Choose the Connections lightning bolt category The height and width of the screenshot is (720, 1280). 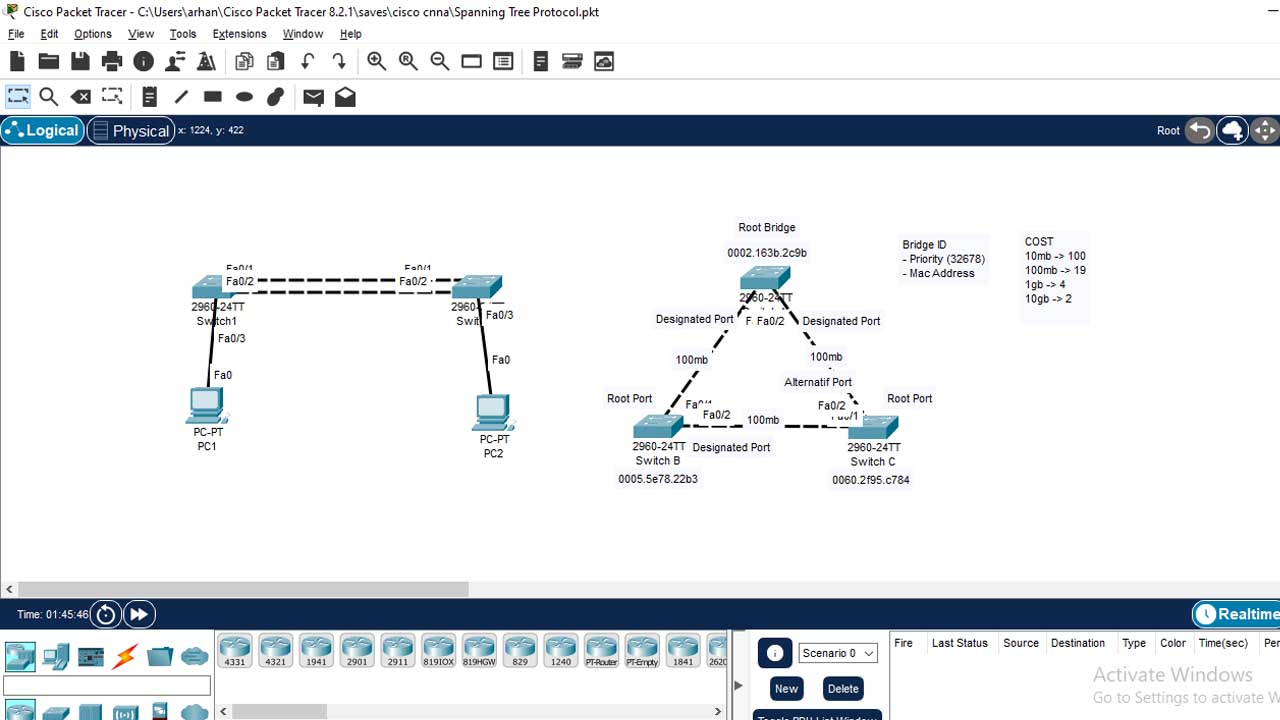[x=125, y=657]
